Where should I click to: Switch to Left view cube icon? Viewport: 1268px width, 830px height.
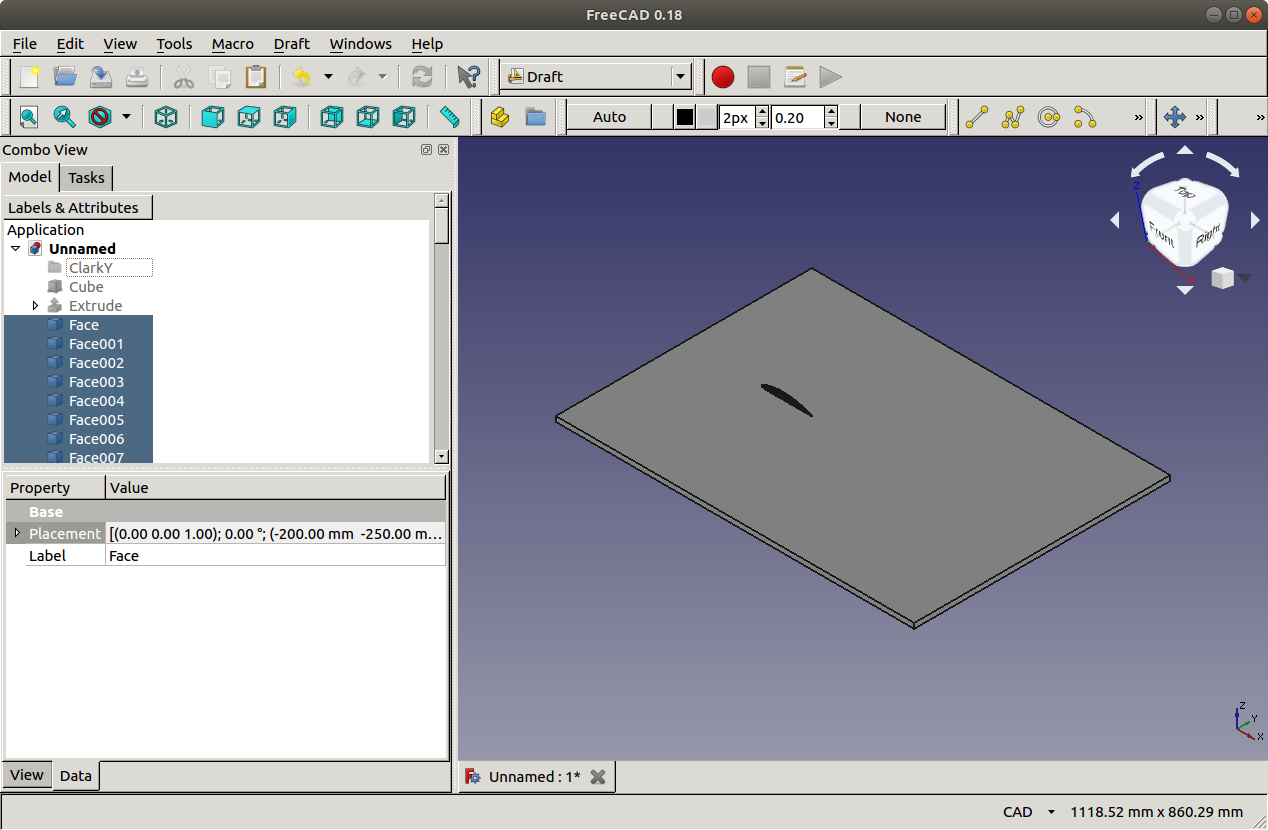(404, 117)
